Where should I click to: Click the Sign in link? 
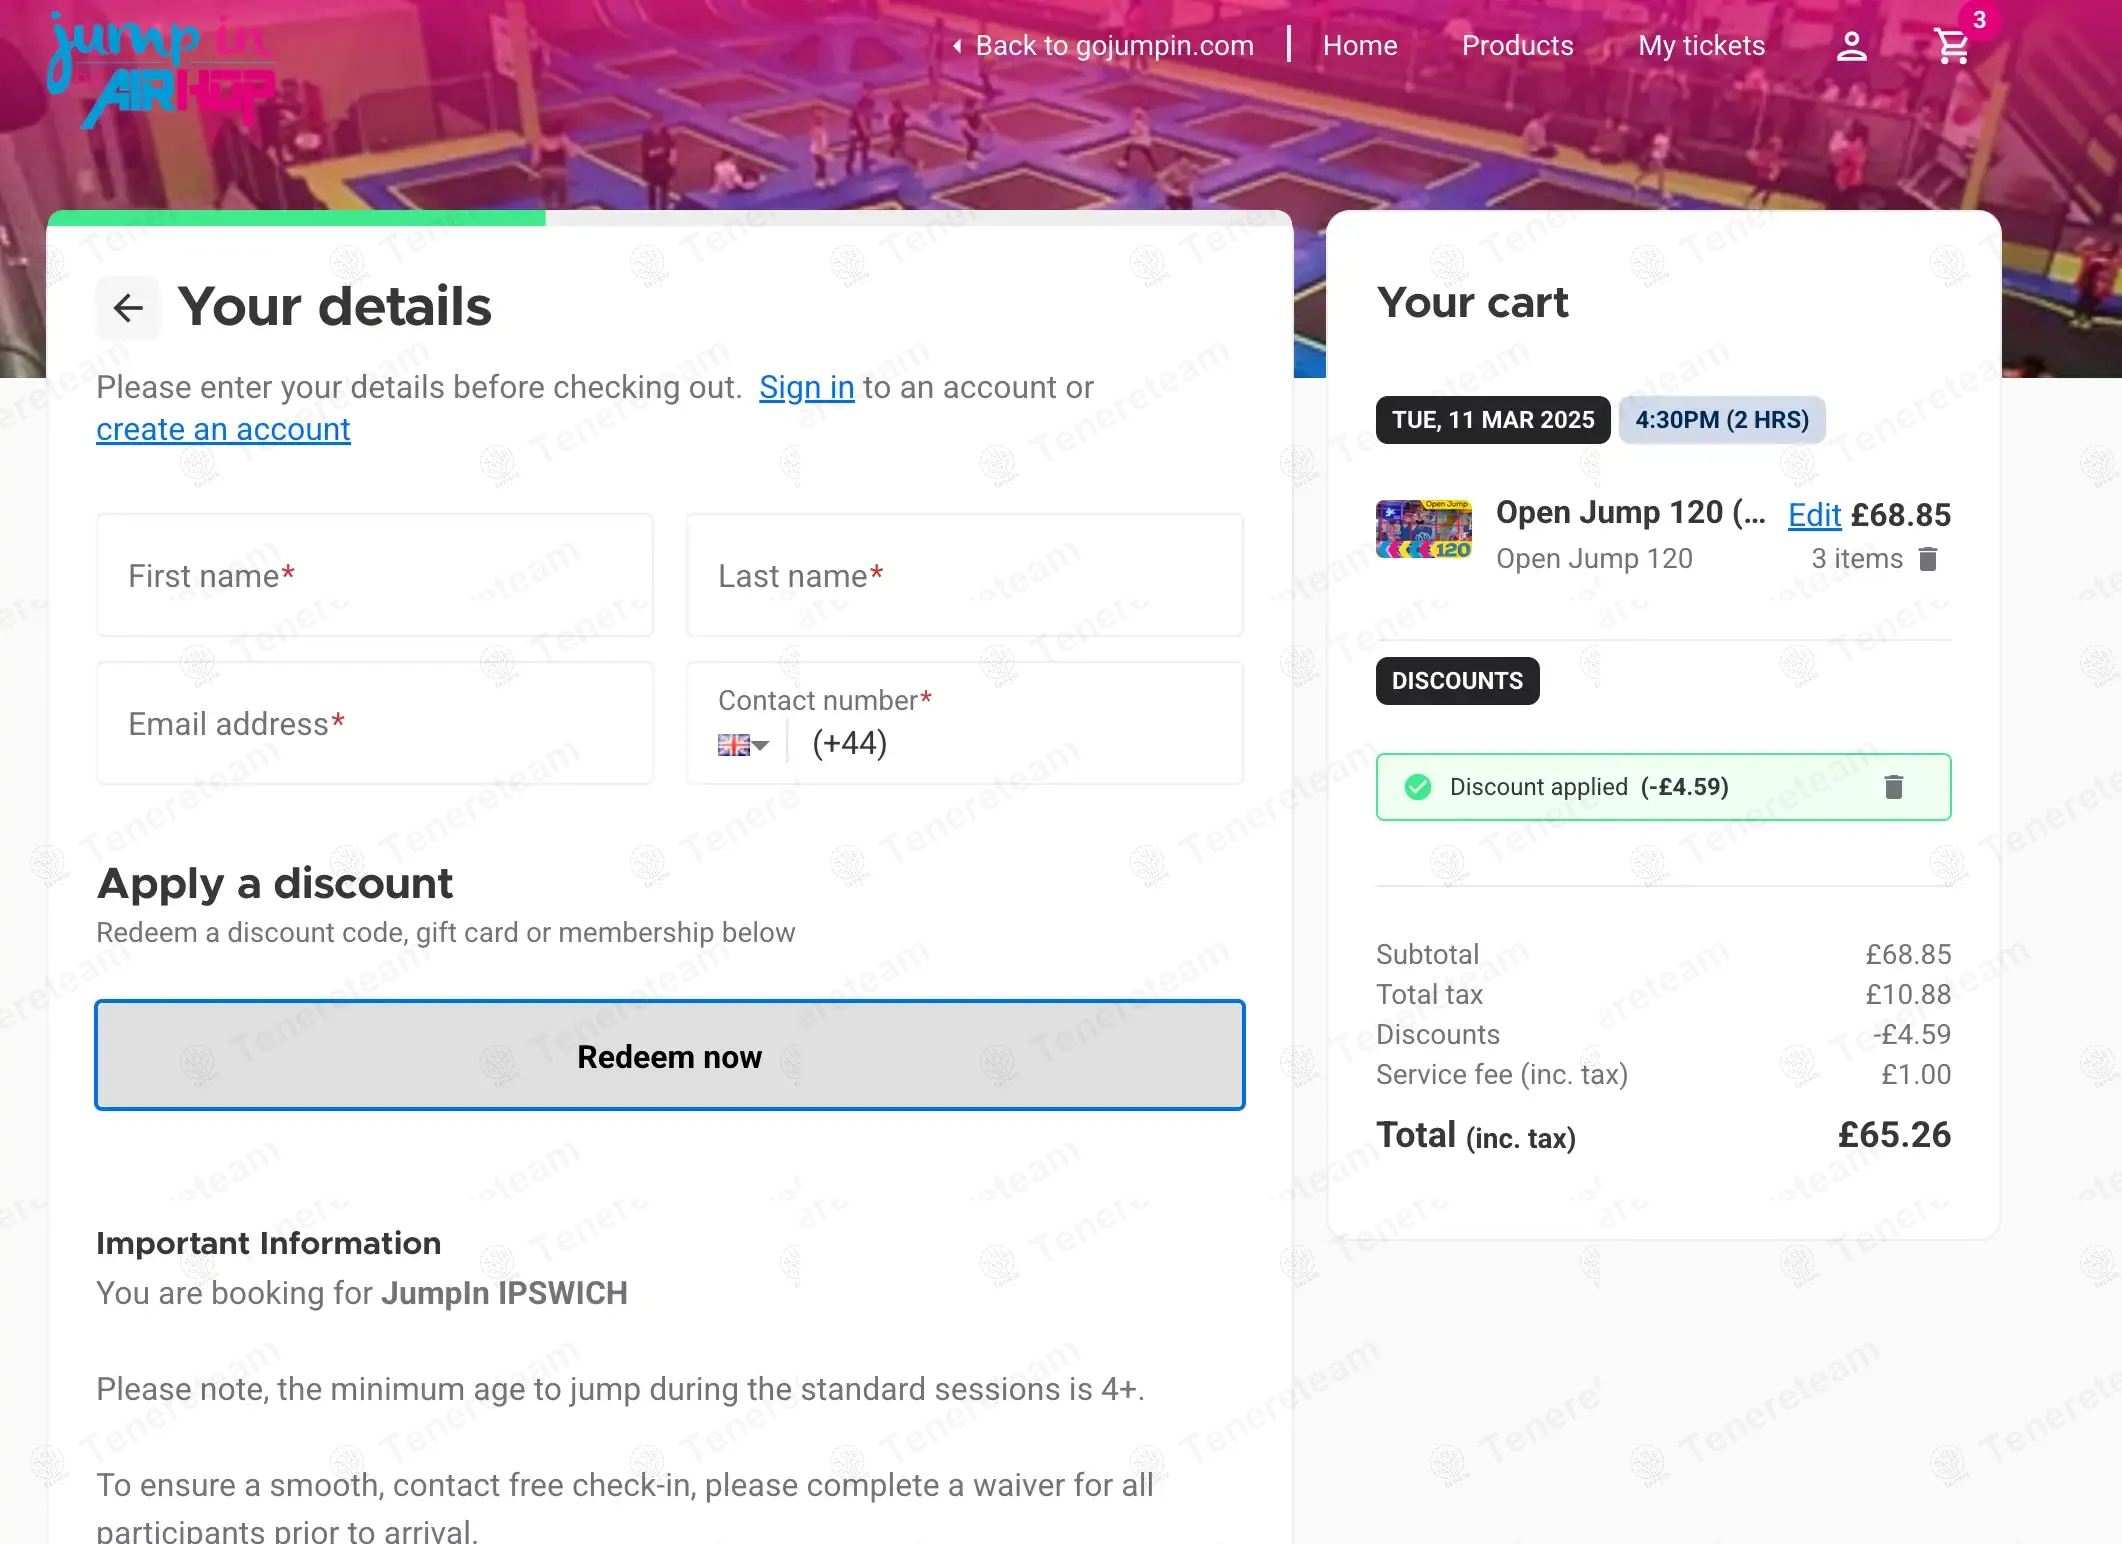pyautogui.click(x=806, y=387)
